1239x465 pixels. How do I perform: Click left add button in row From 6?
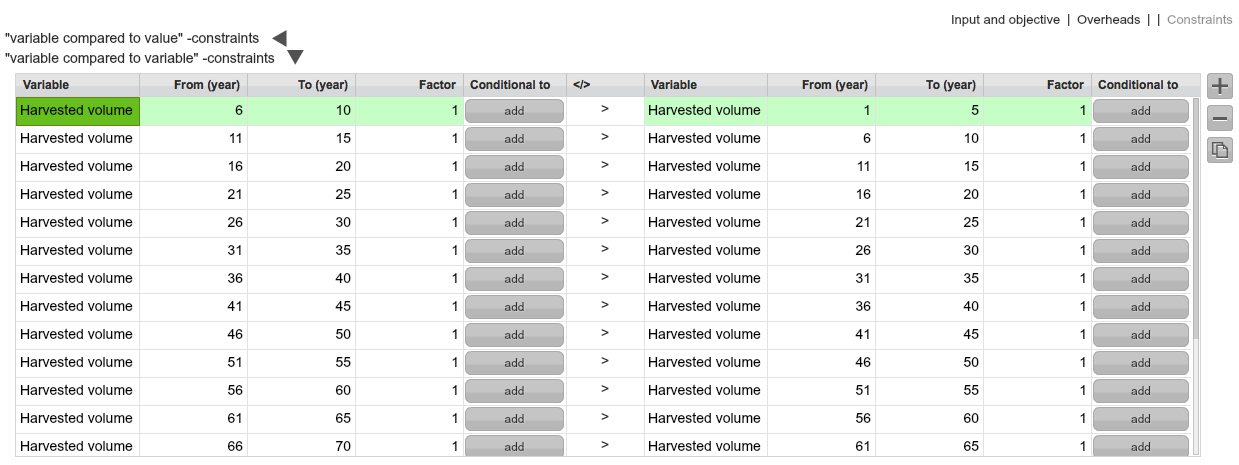tap(514, 111)
